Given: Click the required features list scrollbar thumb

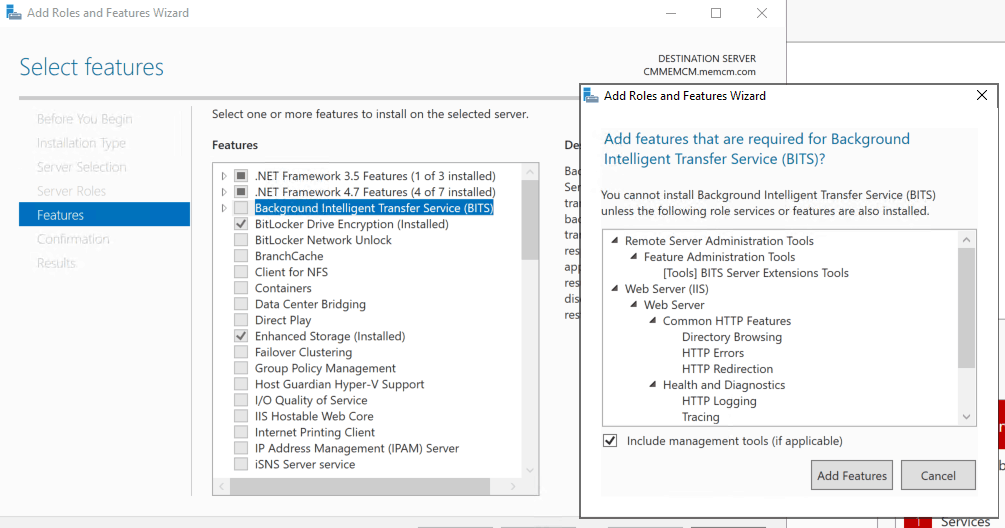Looking at the screenshot, I should click(967, 308).
